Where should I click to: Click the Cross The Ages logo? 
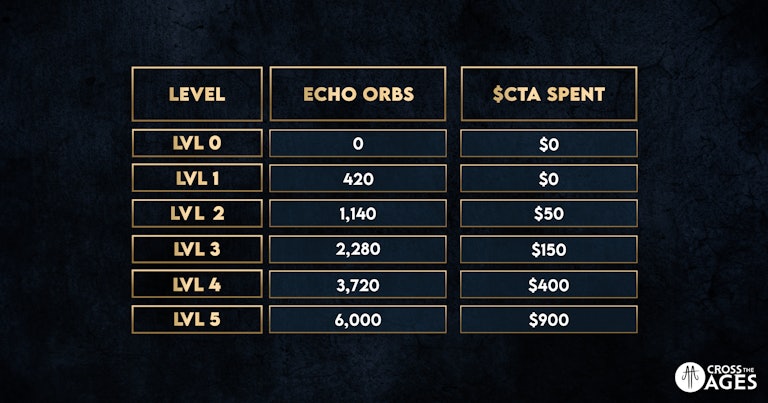(716, 377)
